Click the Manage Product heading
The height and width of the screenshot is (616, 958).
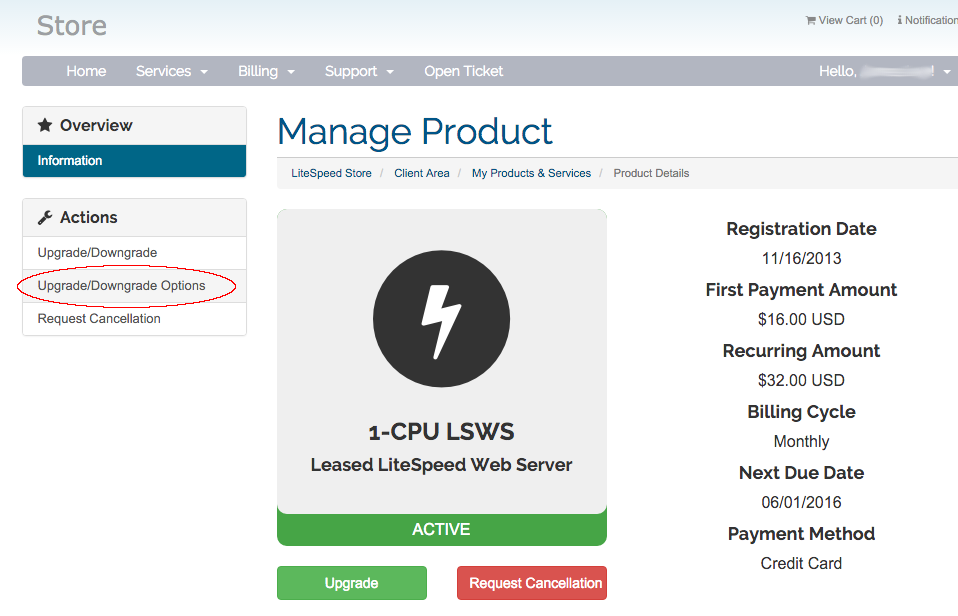pos(415,131)
